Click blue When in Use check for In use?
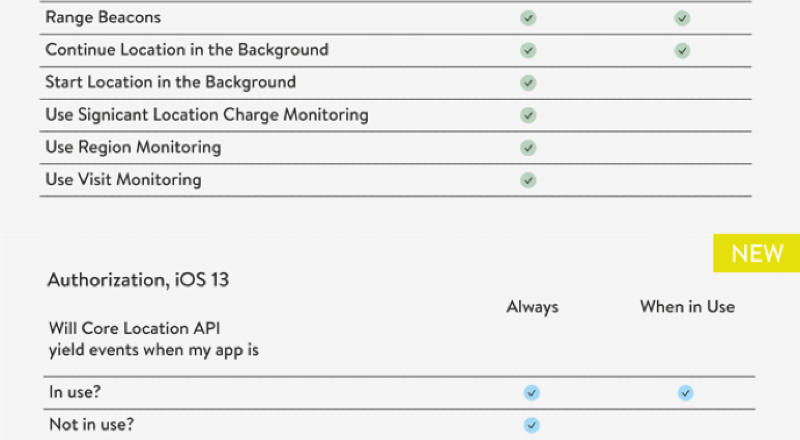The width and height of the screenshot is (800, 440). (x=685, y=393)
